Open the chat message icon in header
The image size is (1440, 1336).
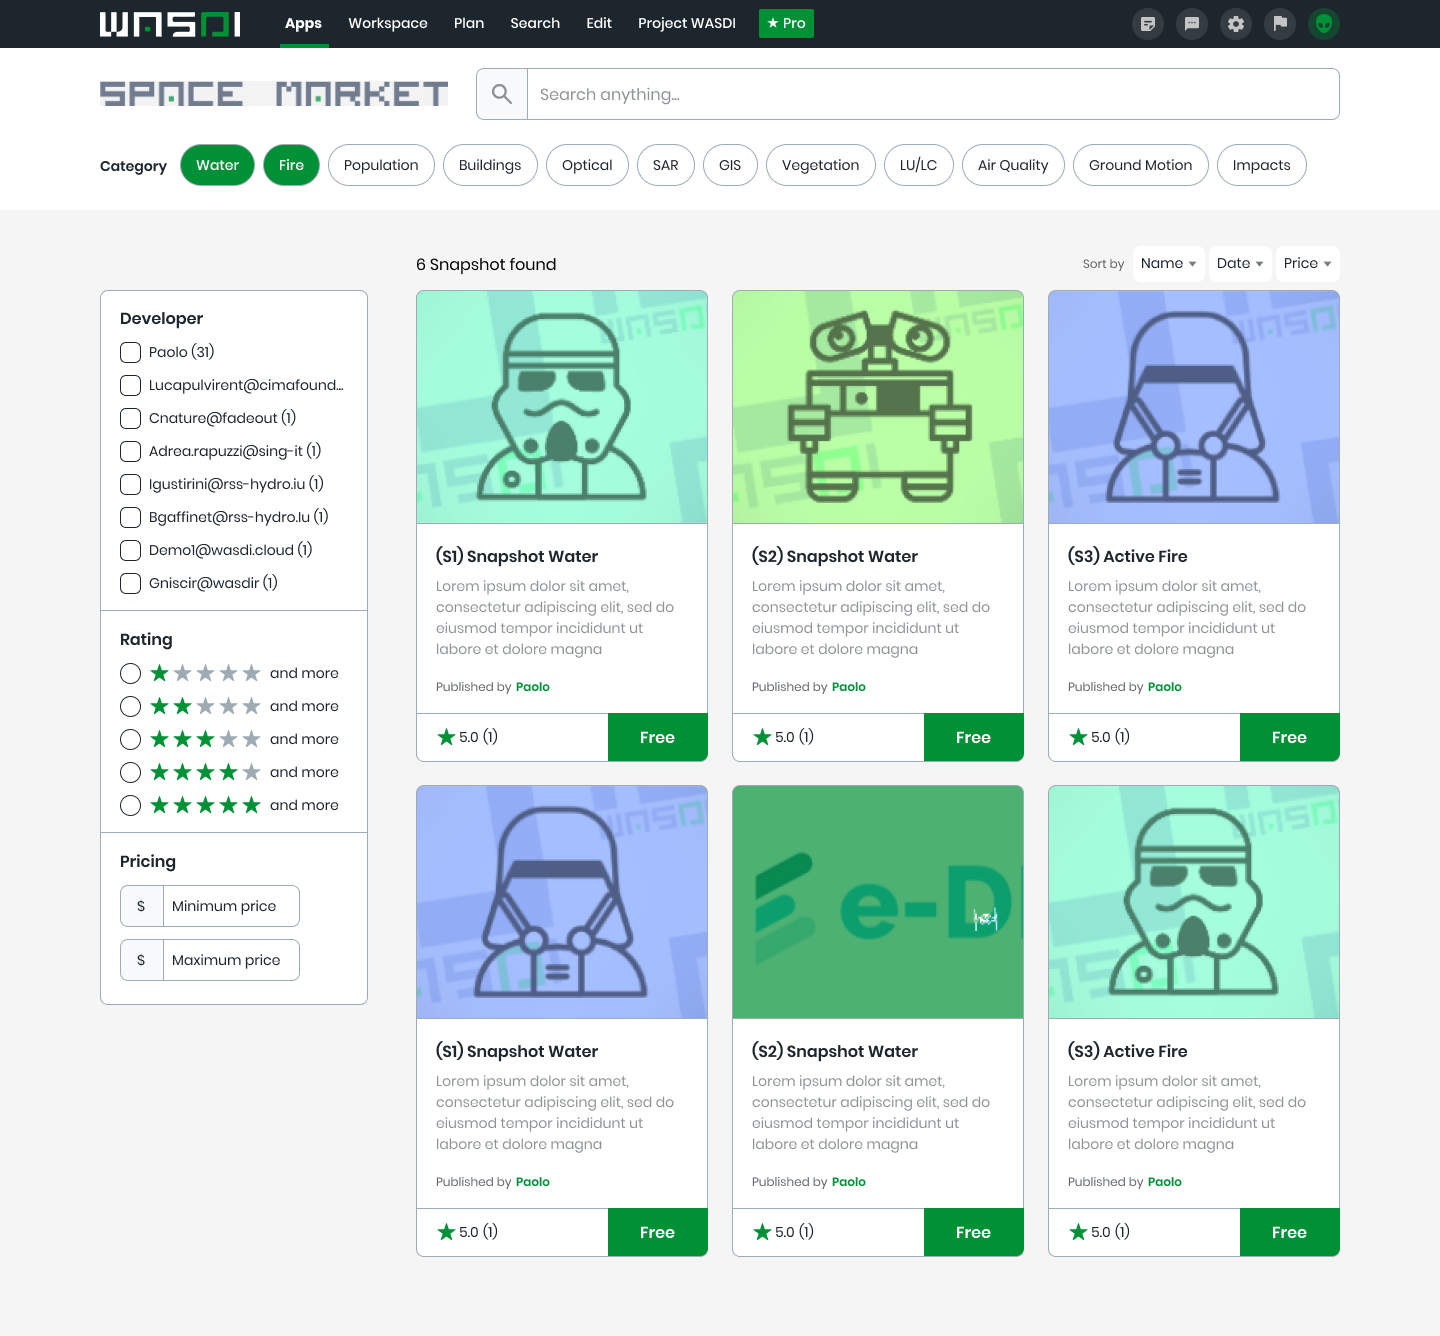coord(1192,24)
